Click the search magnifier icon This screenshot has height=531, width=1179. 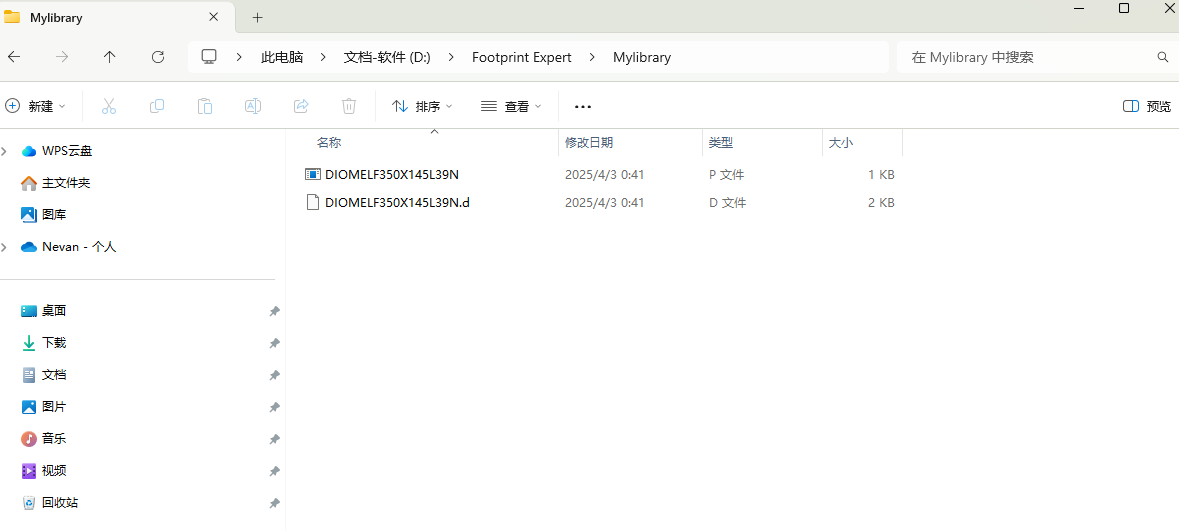(x=1162, y=57)
